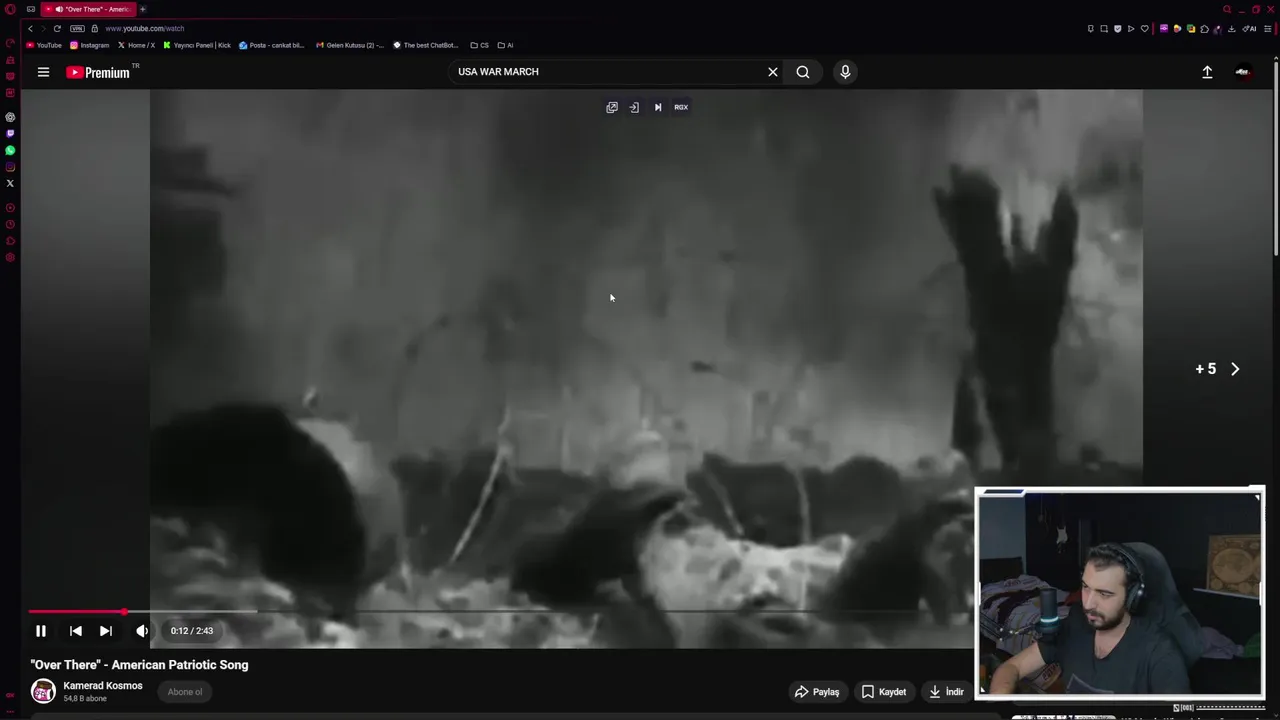Open the Yayıncı Paneli | Kick bookmark
The image size is (1280, 720).
[198, 45]
